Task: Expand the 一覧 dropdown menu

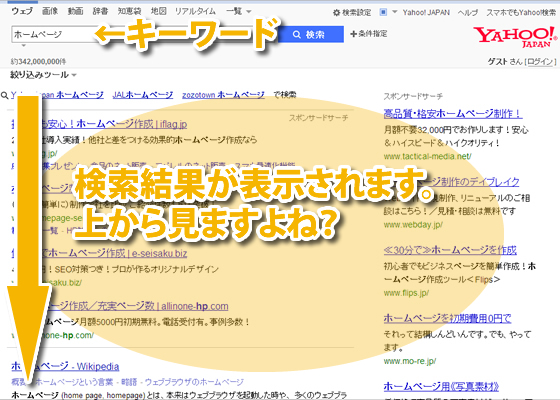Action: pyautogui.click(x=239, y=11)
